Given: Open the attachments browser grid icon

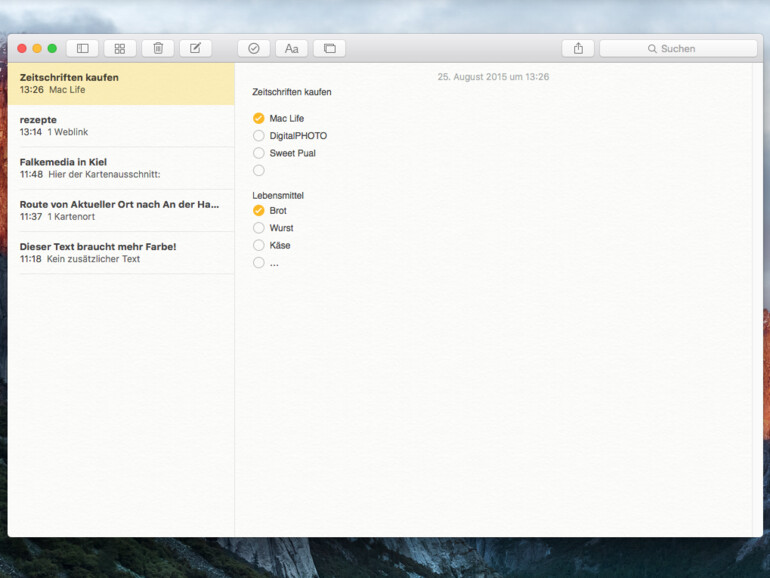Looking at the screenshot, I should [120, 48].
